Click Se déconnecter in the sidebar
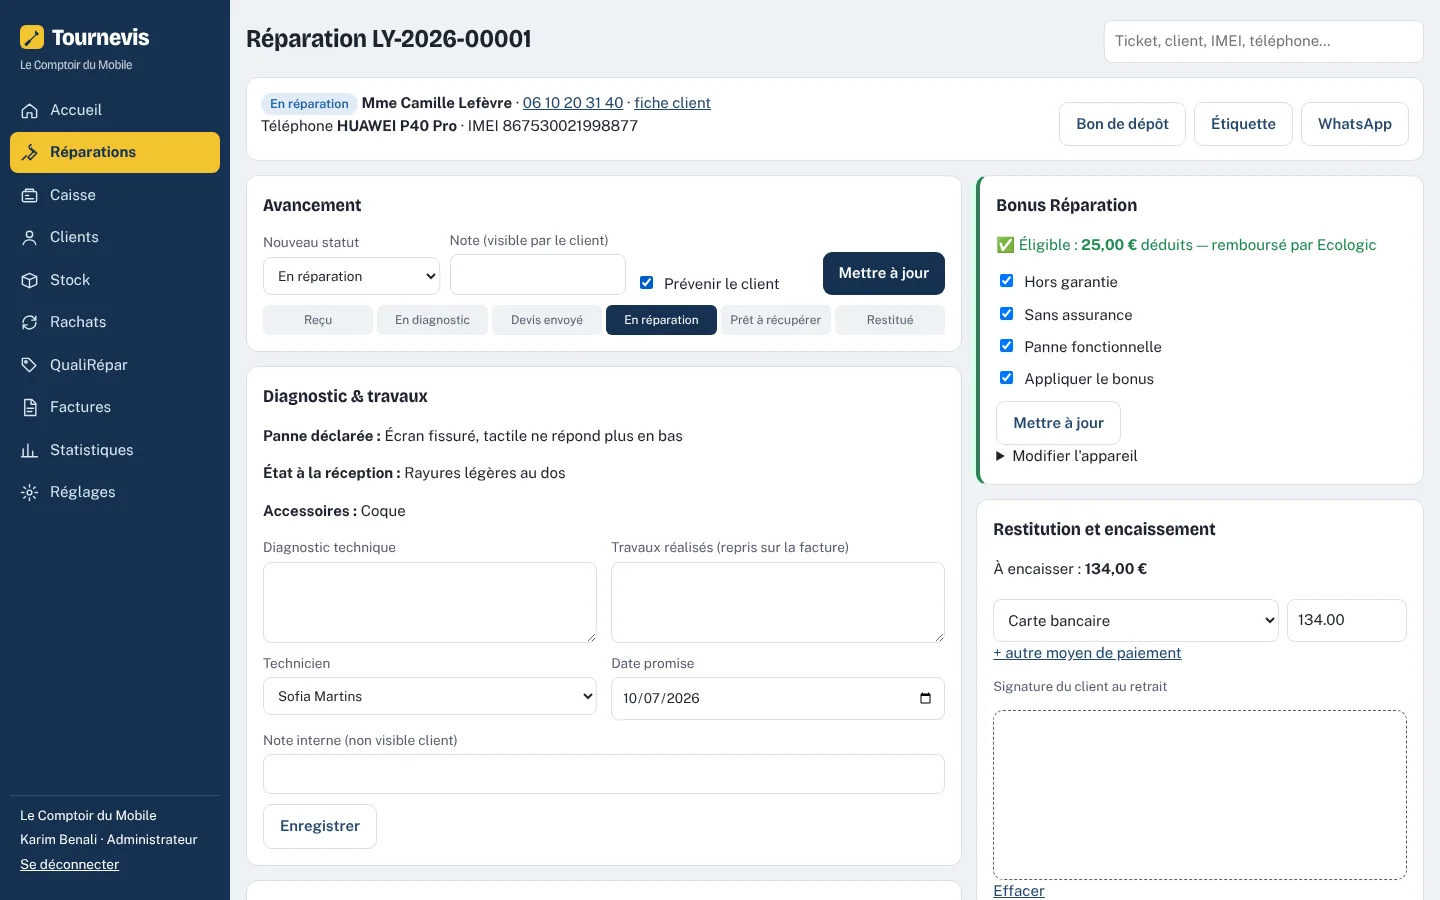Viewport: 1440px width, 900px height. [69, 865]
